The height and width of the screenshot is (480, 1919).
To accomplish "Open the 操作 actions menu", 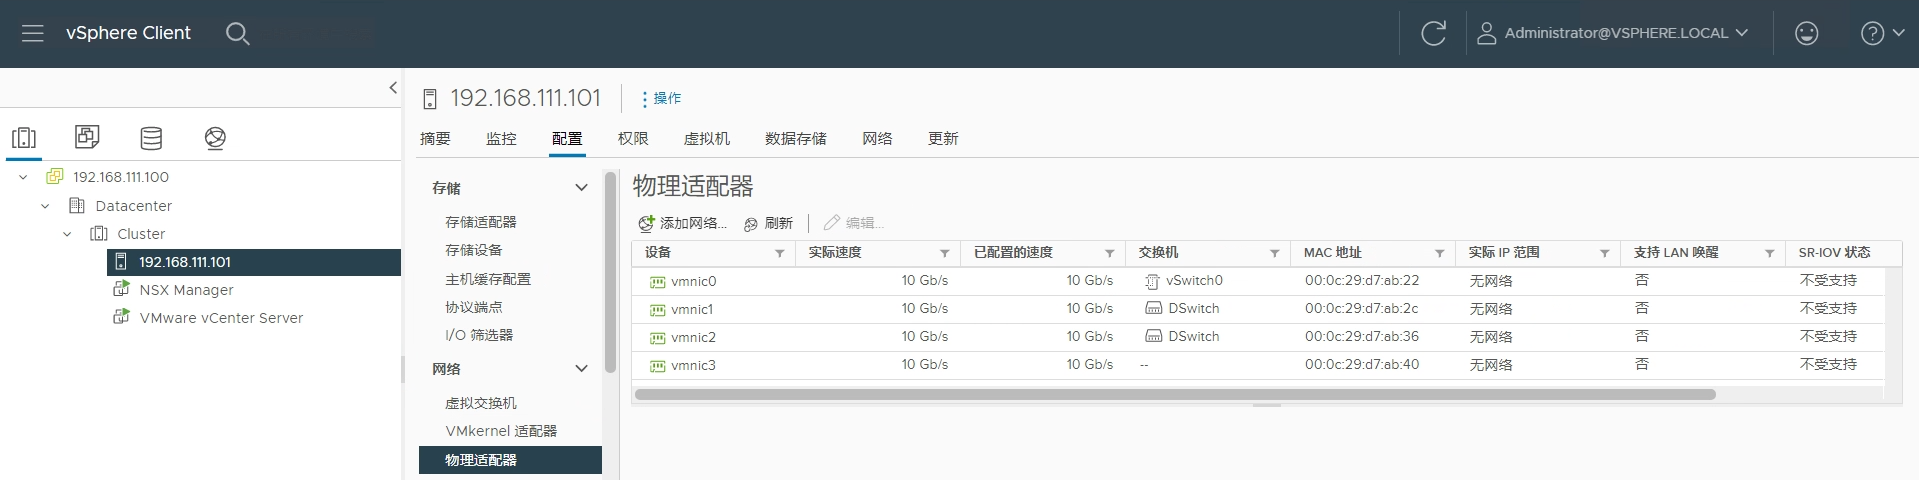I will click(661, 98).
